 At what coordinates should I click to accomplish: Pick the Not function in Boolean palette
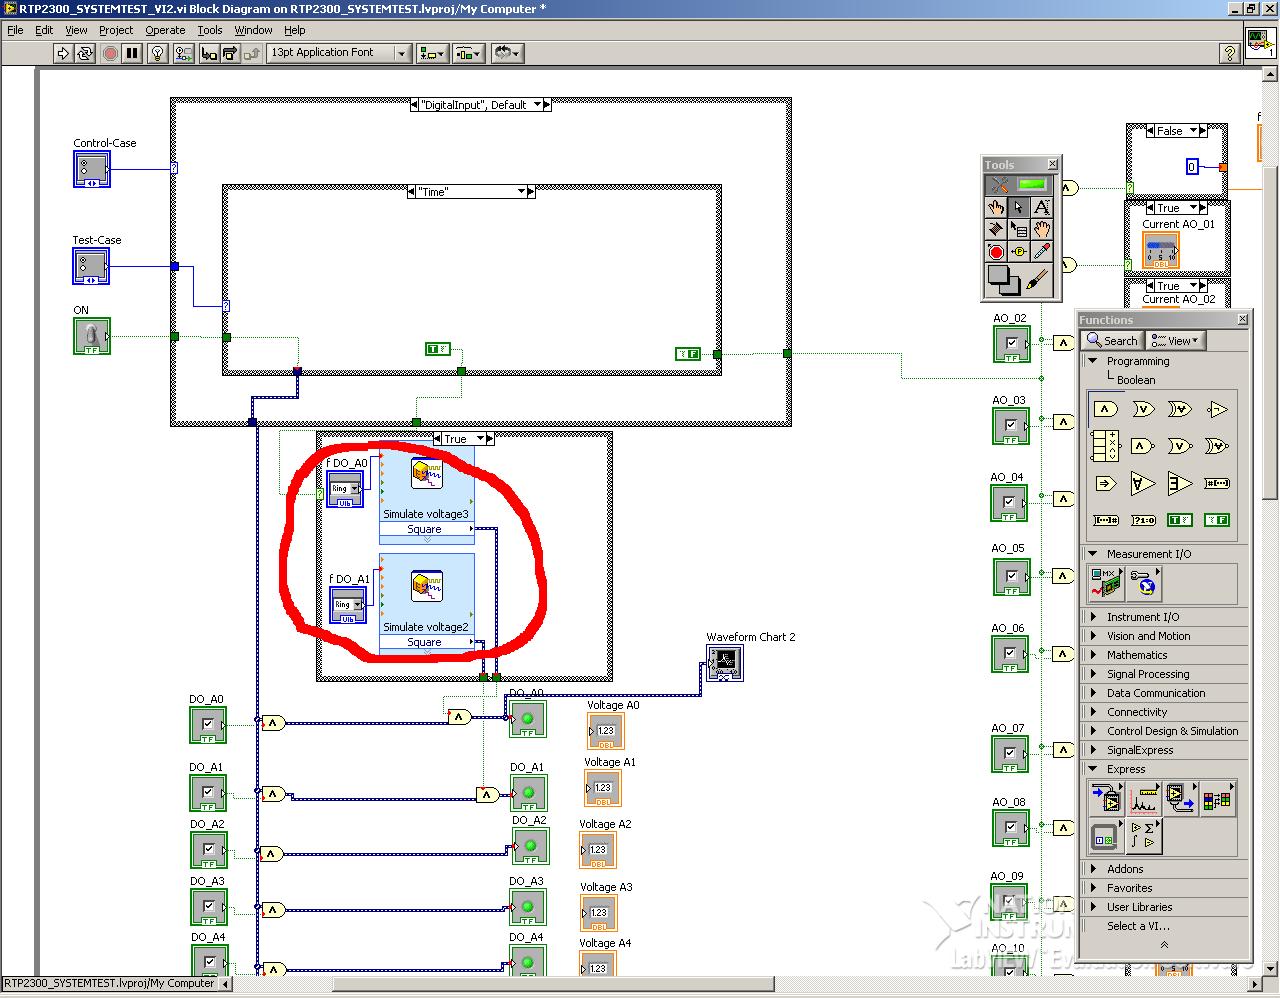pos(1217,409)
